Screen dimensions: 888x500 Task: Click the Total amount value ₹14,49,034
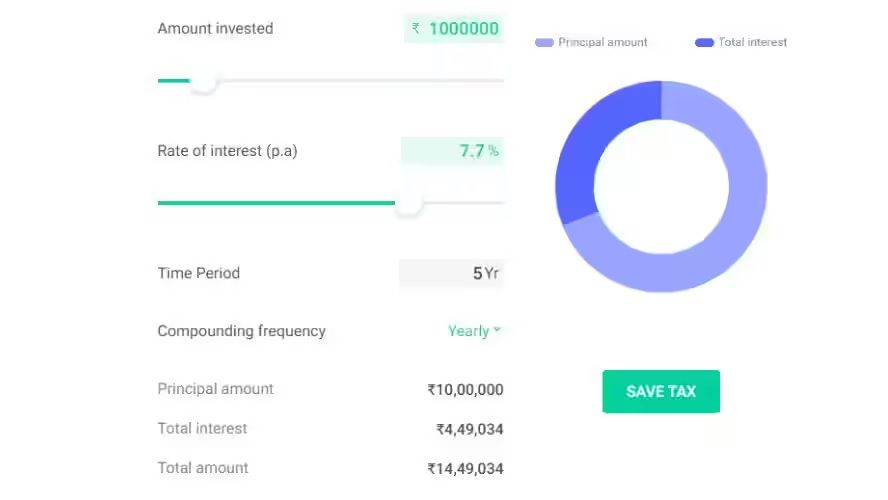[465, 468]
